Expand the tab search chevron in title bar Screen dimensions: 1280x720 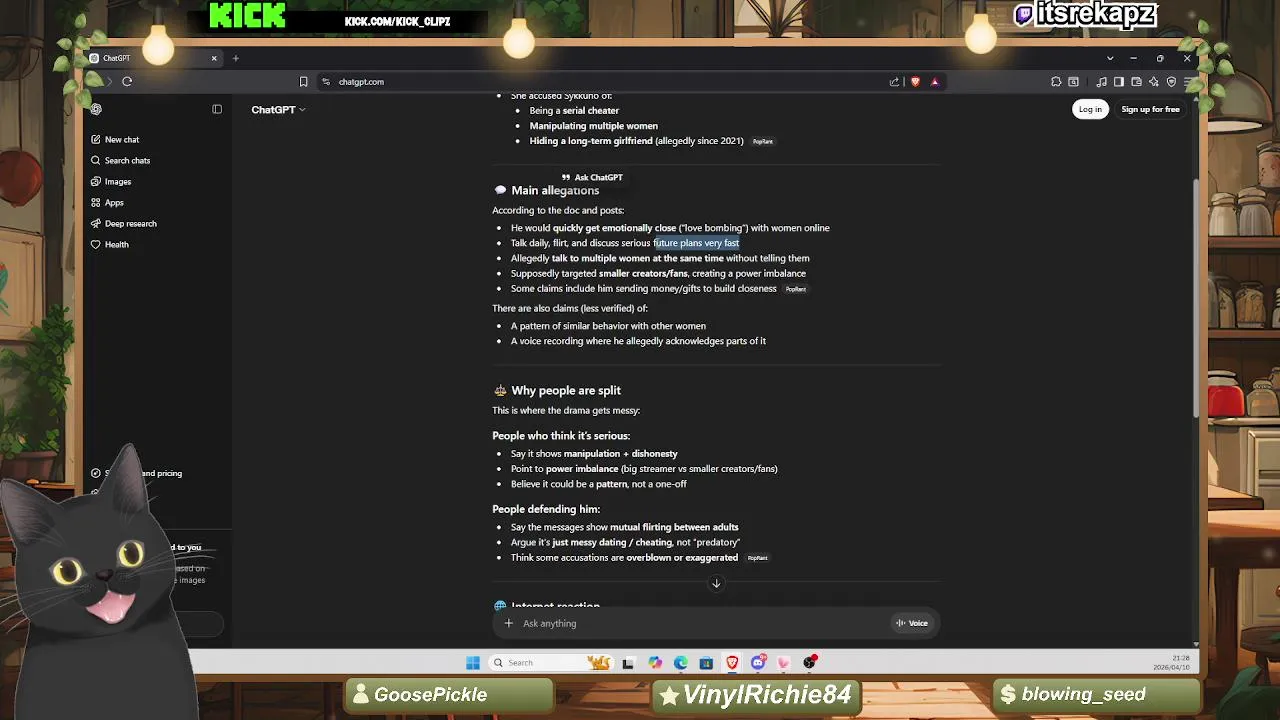[1110, 58]
